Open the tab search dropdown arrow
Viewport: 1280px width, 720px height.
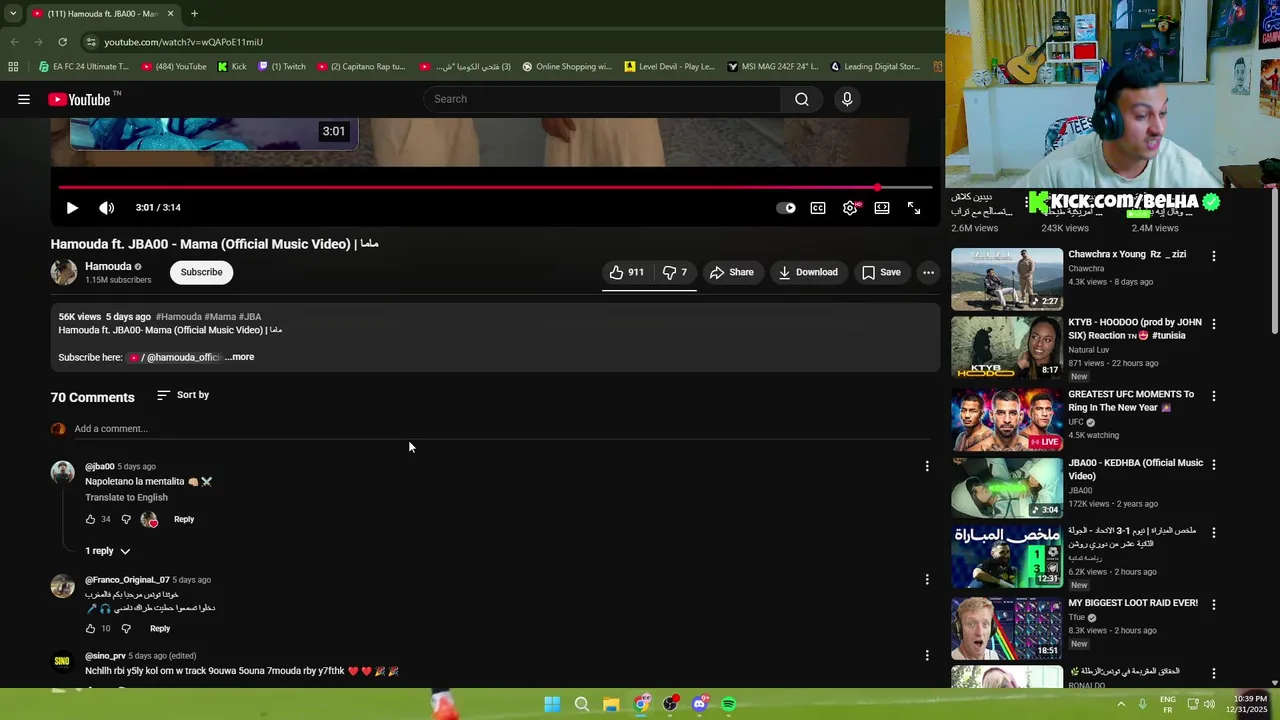click(x=12, y=13)
